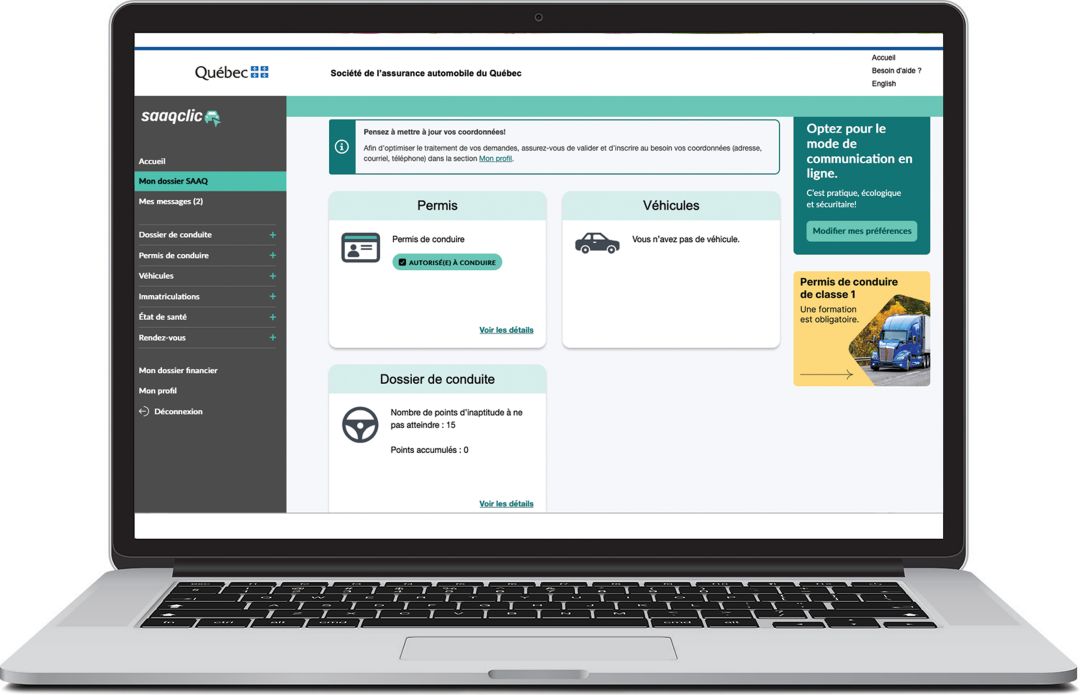The height and width of the screenshot is (695, 1080).
Task: Click the driver's licence card icon
Action: coord(361,247)
